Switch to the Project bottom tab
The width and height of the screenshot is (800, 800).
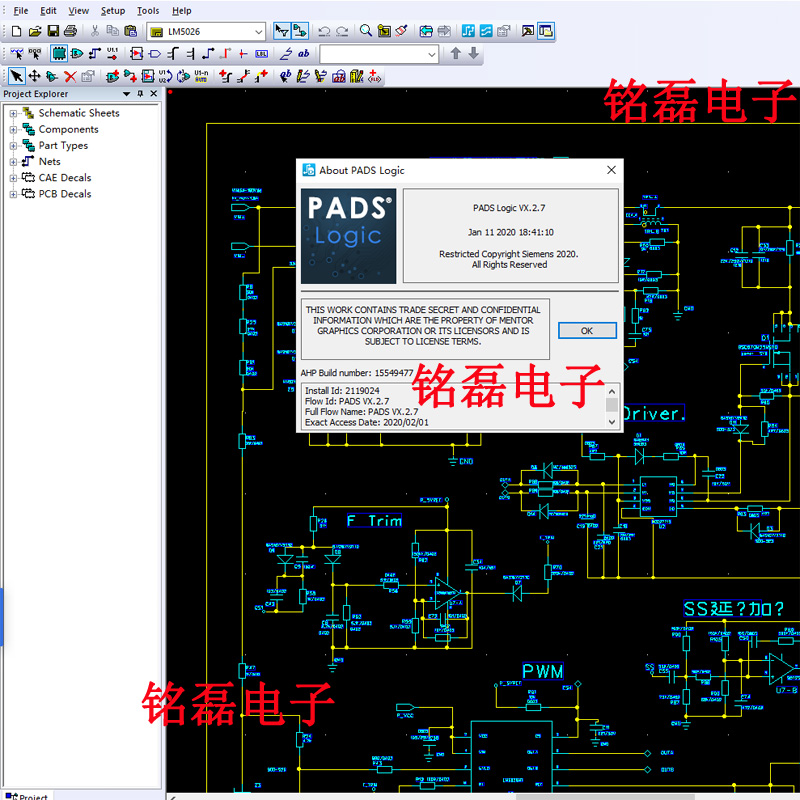click(x=27, y=796)
